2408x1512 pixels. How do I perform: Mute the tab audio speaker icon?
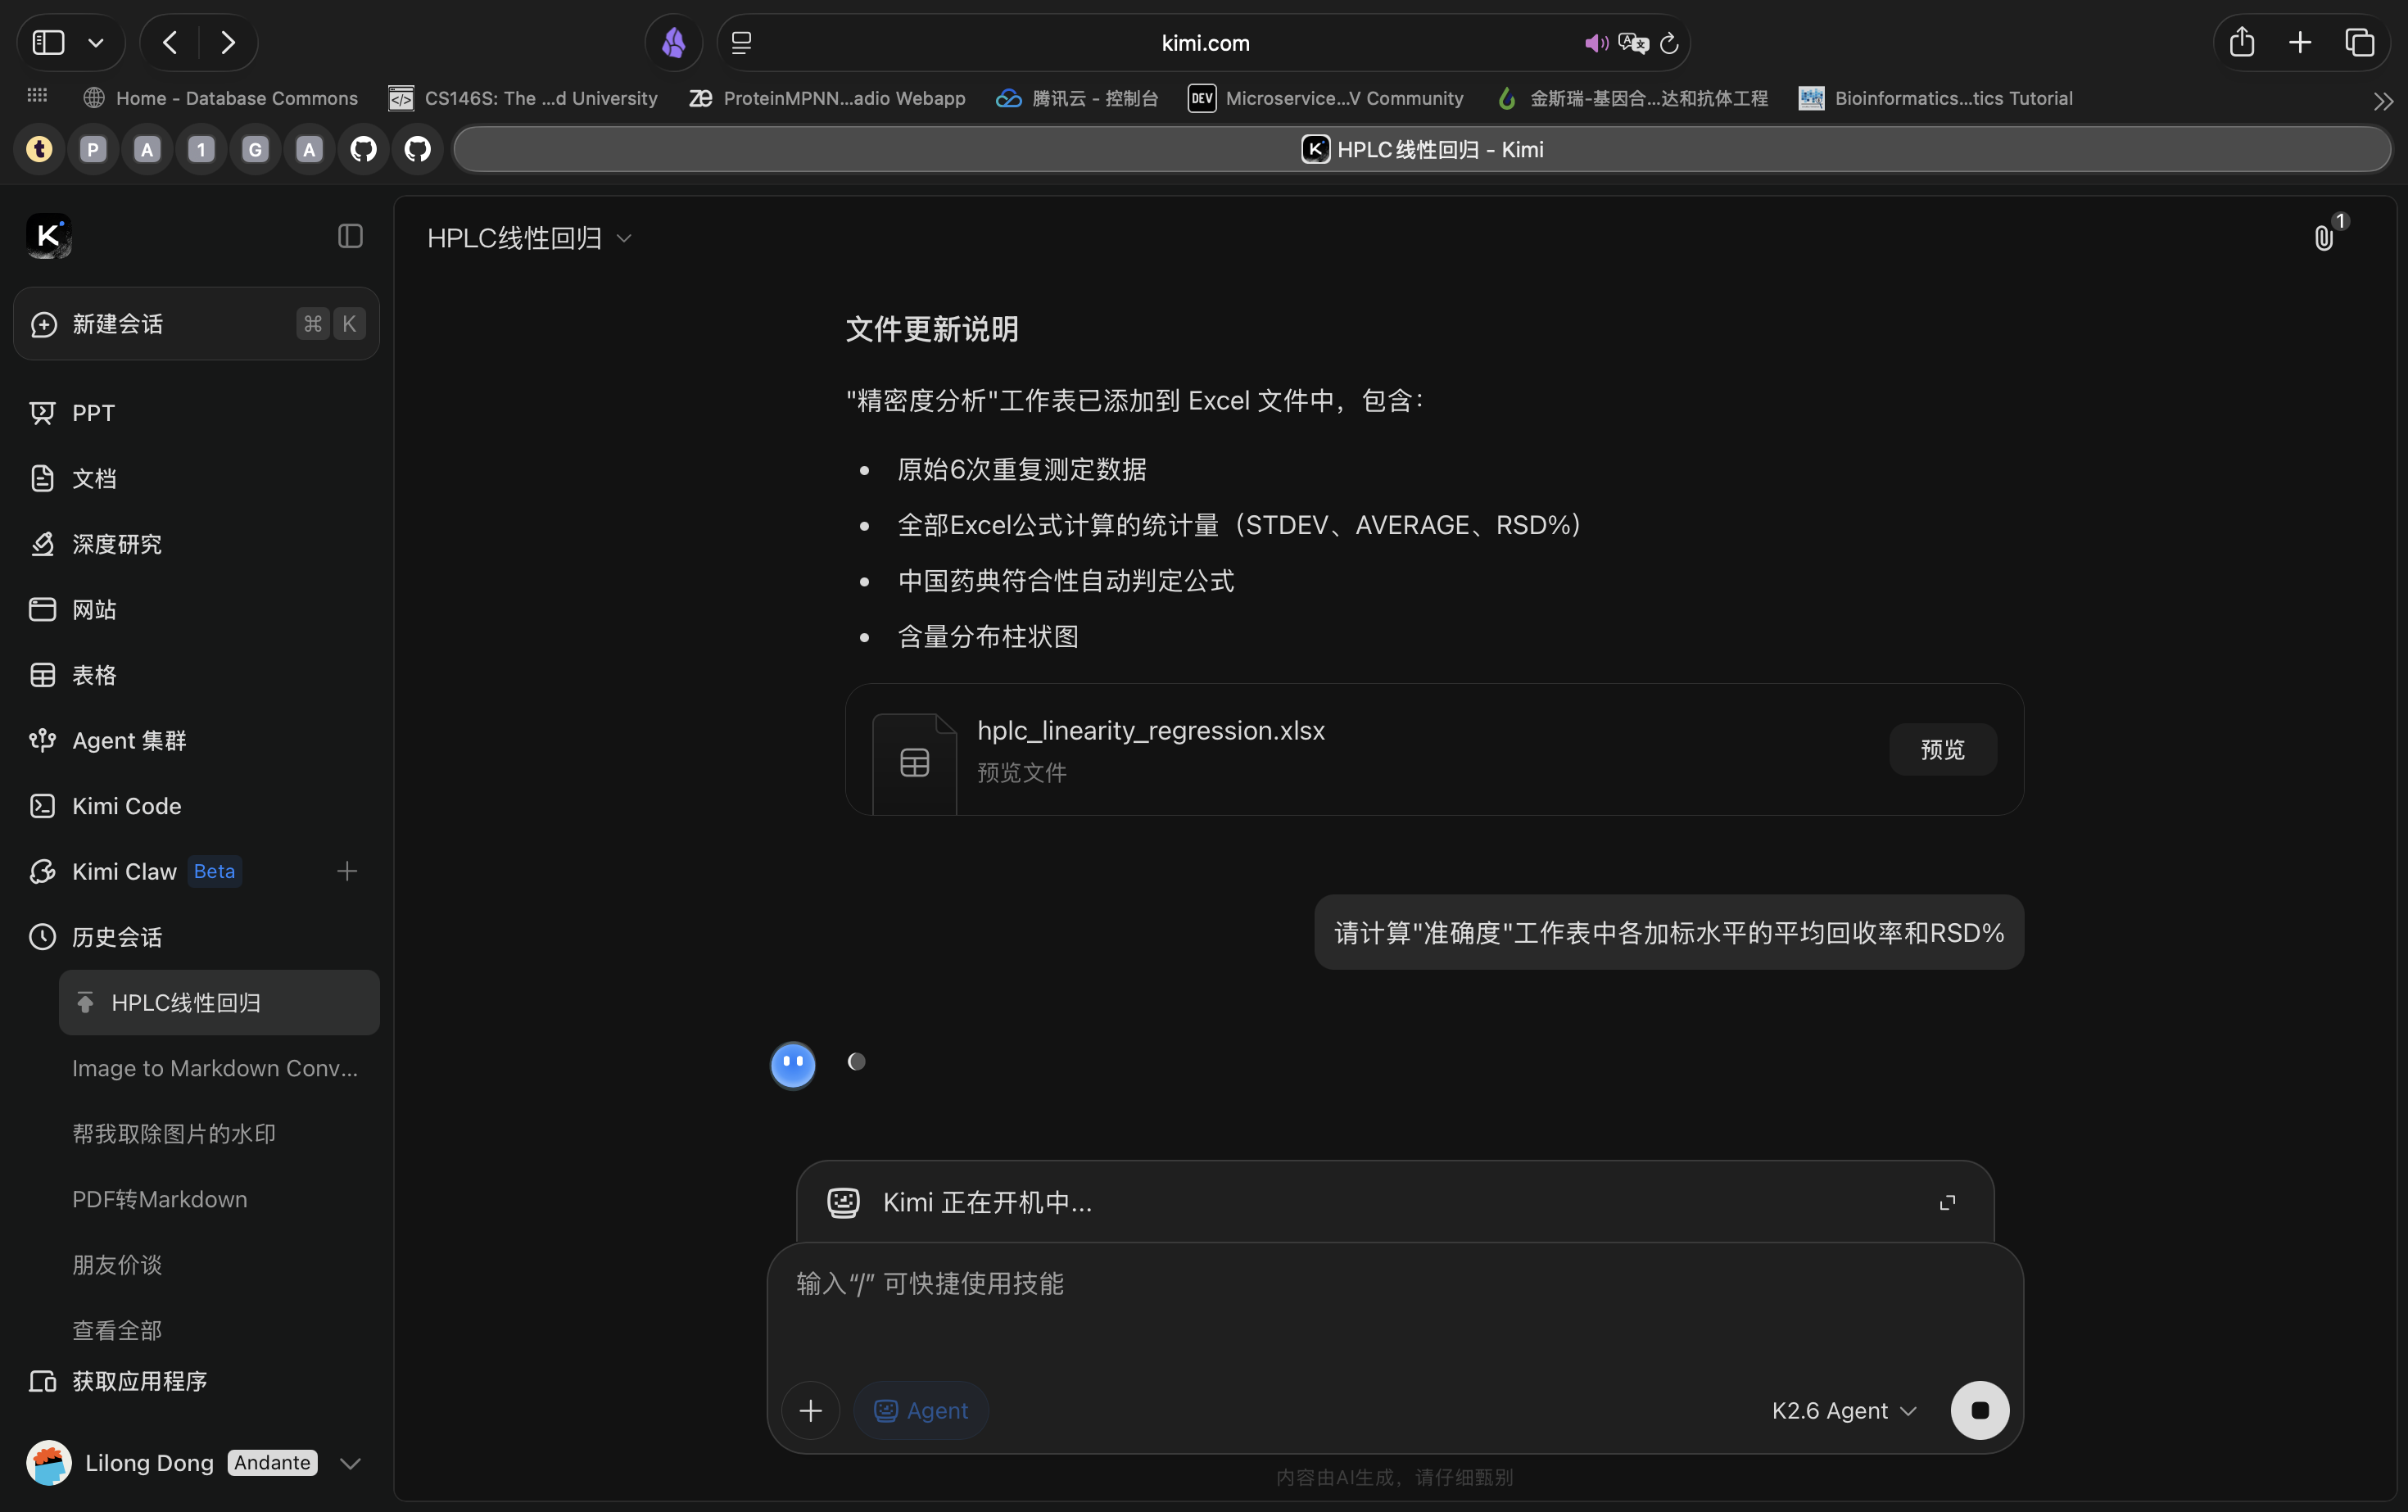1595,43
